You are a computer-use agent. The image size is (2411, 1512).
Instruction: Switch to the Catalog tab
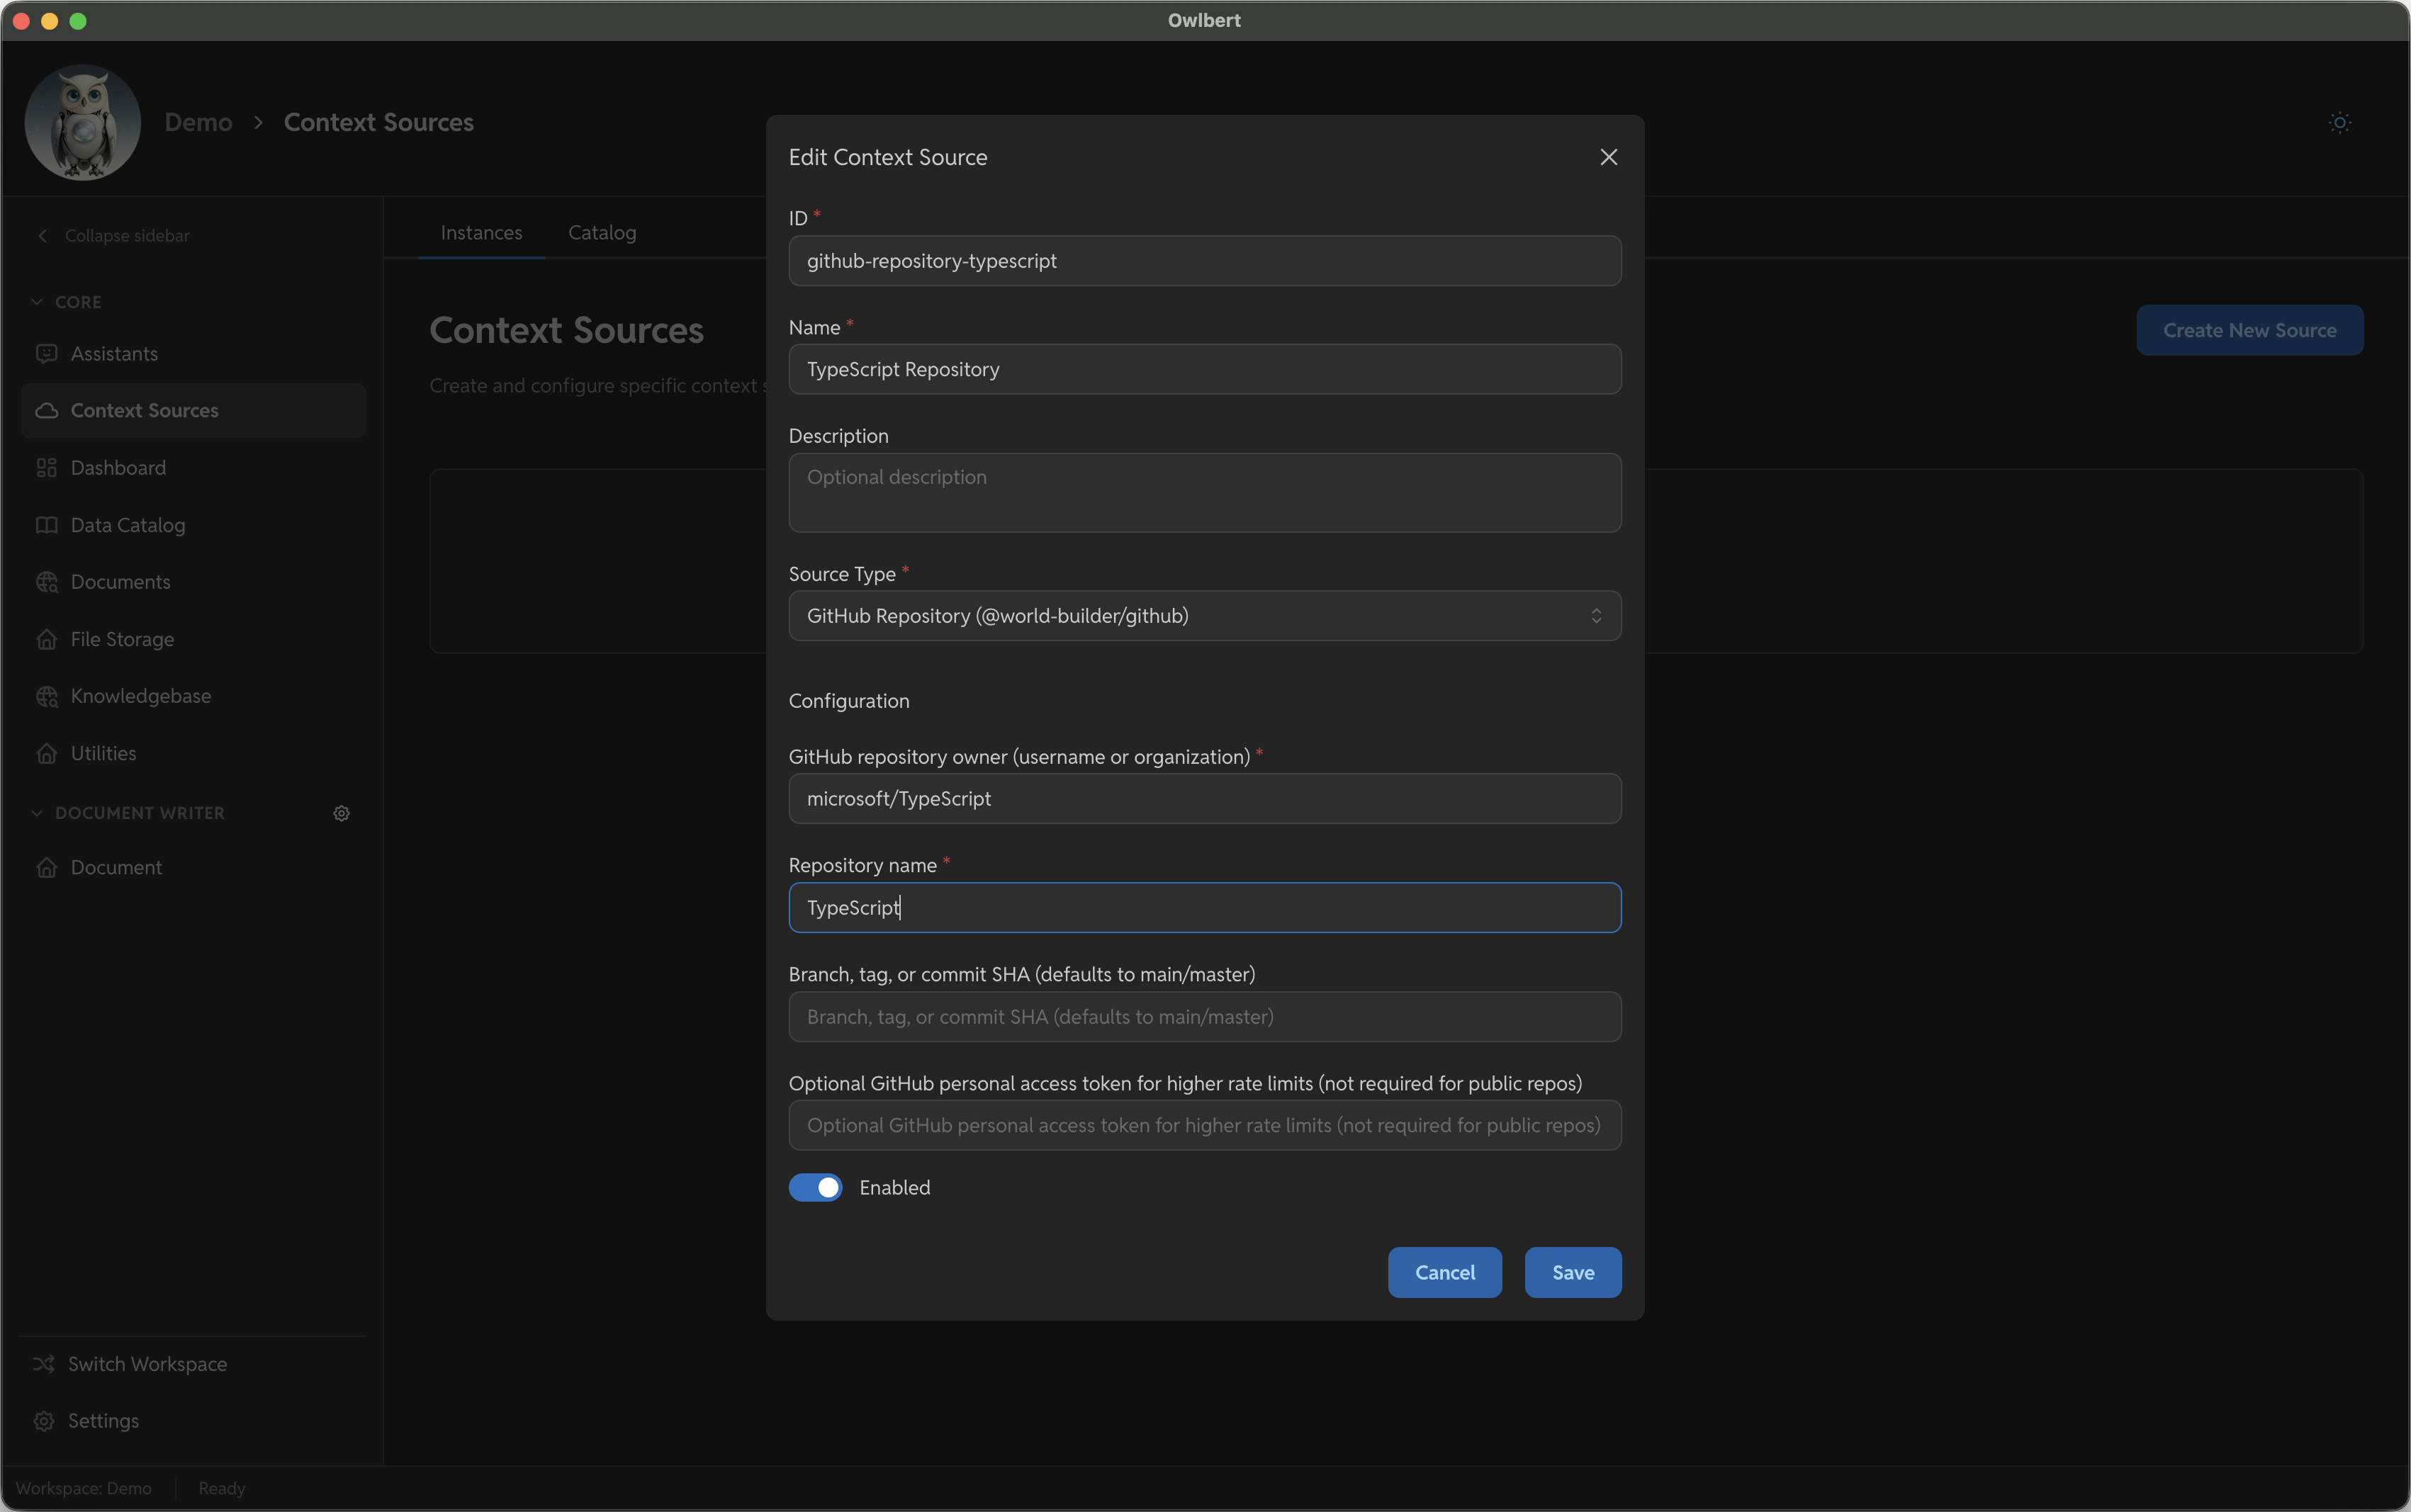pyautogui.click(x=602, y=232)
